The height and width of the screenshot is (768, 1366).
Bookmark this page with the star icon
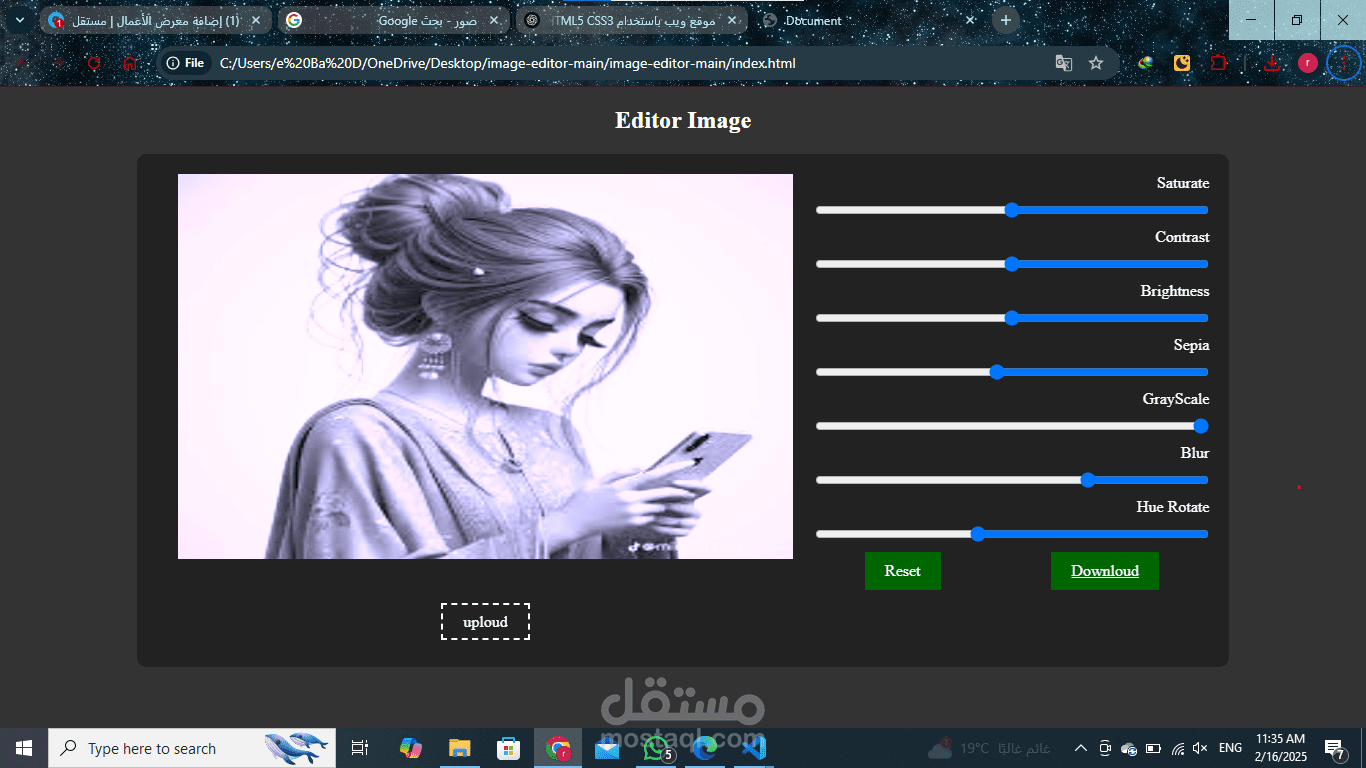click(x=1096, y=63)
